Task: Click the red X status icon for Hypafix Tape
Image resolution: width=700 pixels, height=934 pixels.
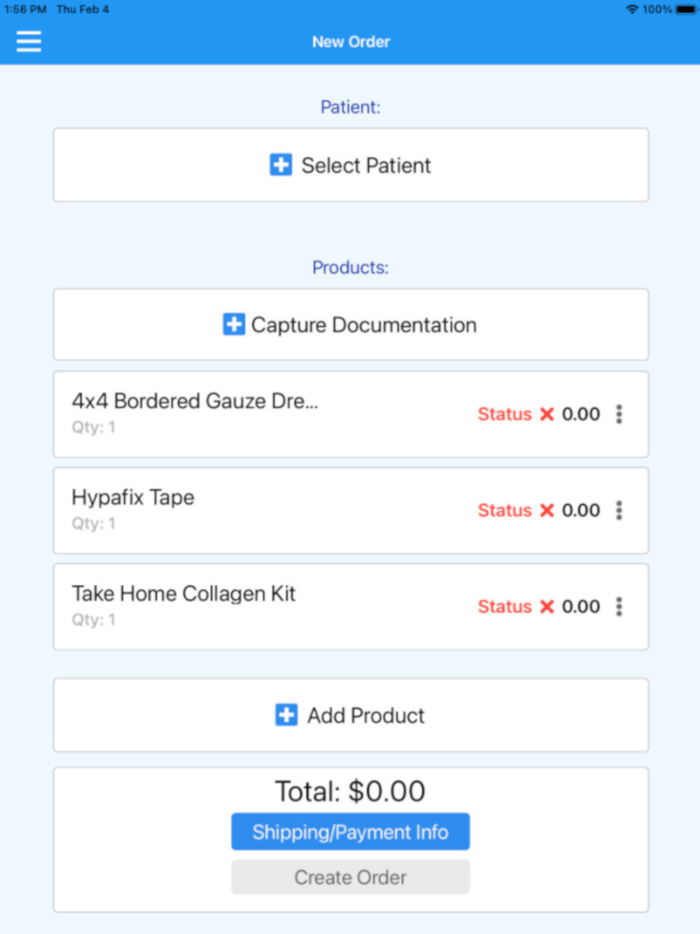Action: 548,510
